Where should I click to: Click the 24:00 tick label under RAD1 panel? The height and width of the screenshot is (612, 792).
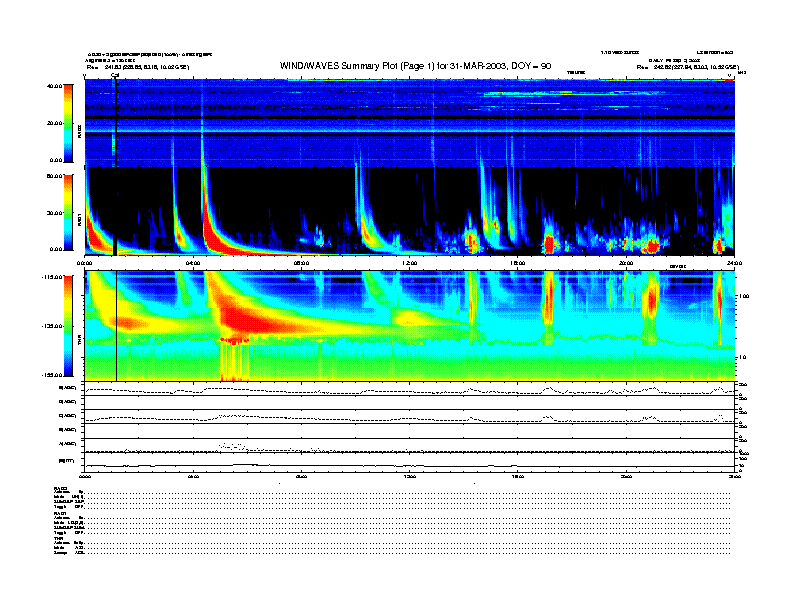tap(734, 263)
